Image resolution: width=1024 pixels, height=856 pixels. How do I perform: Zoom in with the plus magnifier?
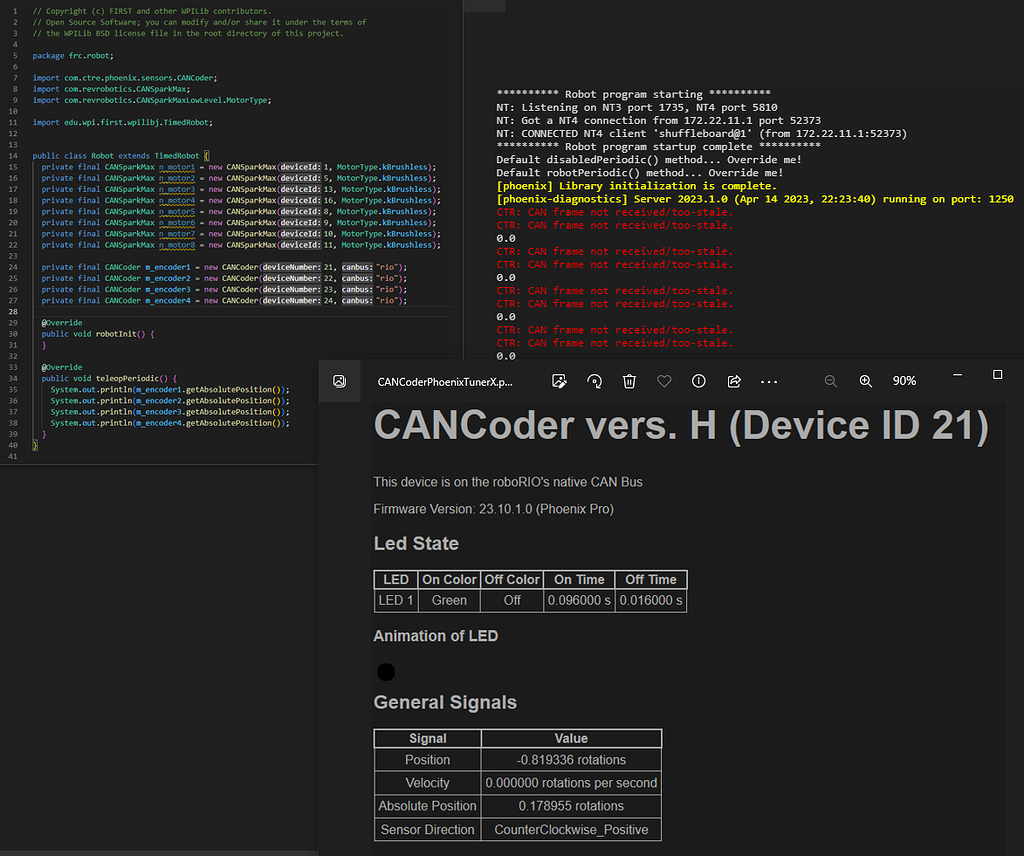coord(866,381)
